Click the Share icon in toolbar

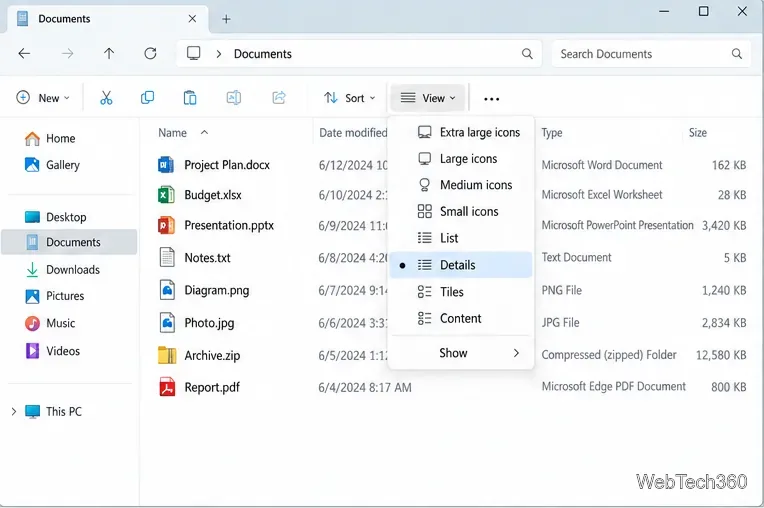click(279, 98)
